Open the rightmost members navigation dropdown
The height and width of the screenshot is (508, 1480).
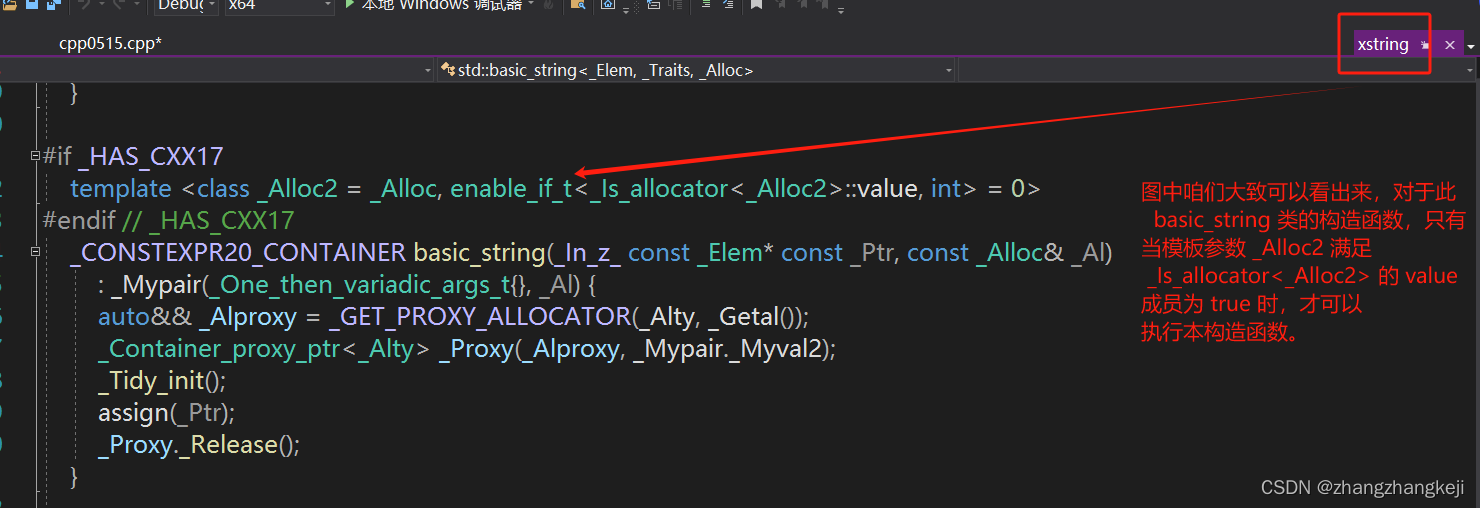point(1218,70)
